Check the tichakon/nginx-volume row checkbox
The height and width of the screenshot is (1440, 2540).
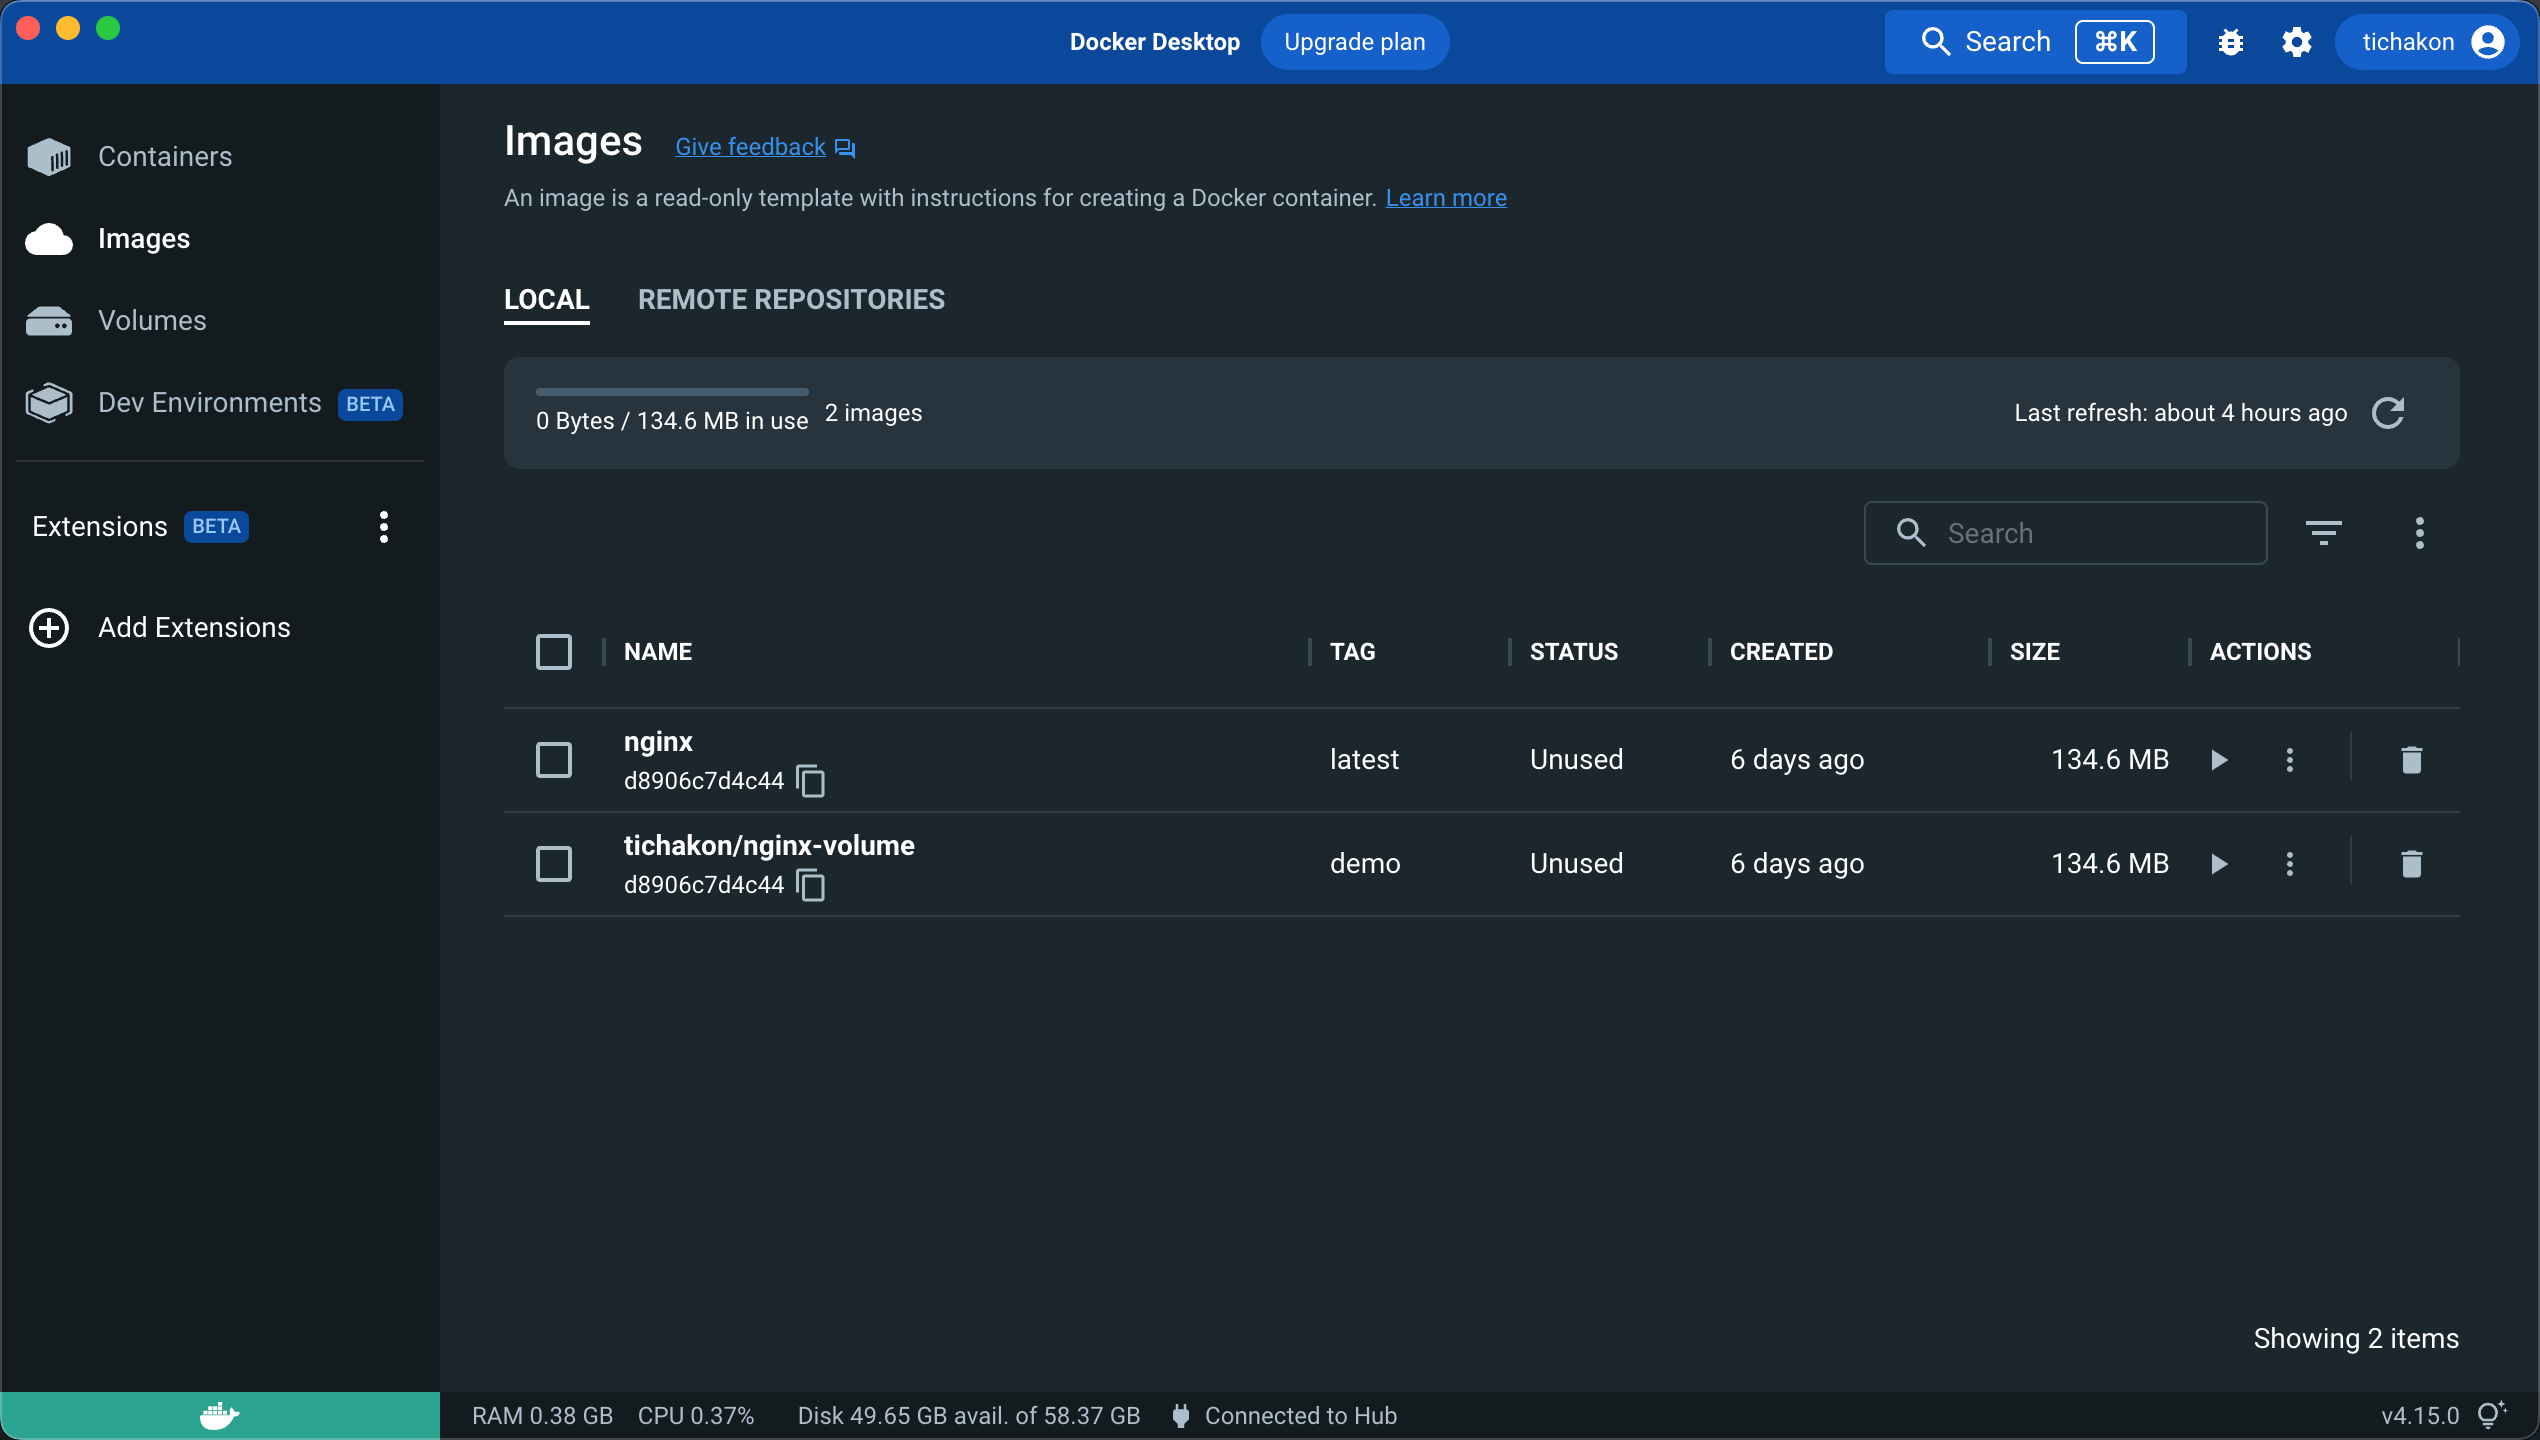point(553,863)
